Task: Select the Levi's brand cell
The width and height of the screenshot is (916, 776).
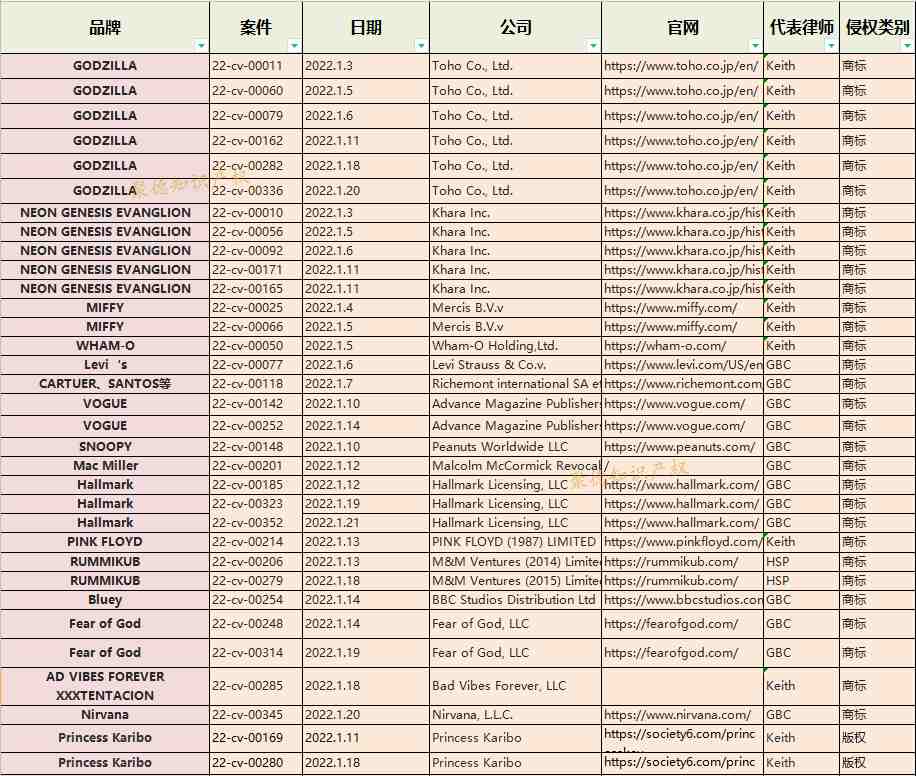Action: tap(105, 365)
